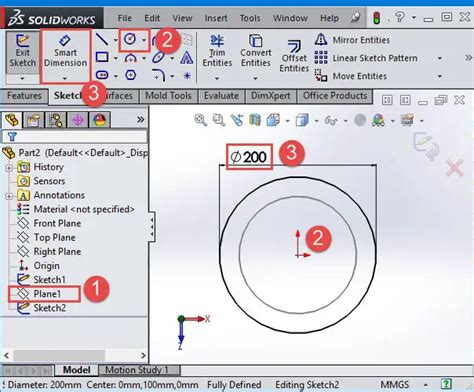Click the Zoom to Fit icon
The image size is (474, 392).
tap(201, 120)
